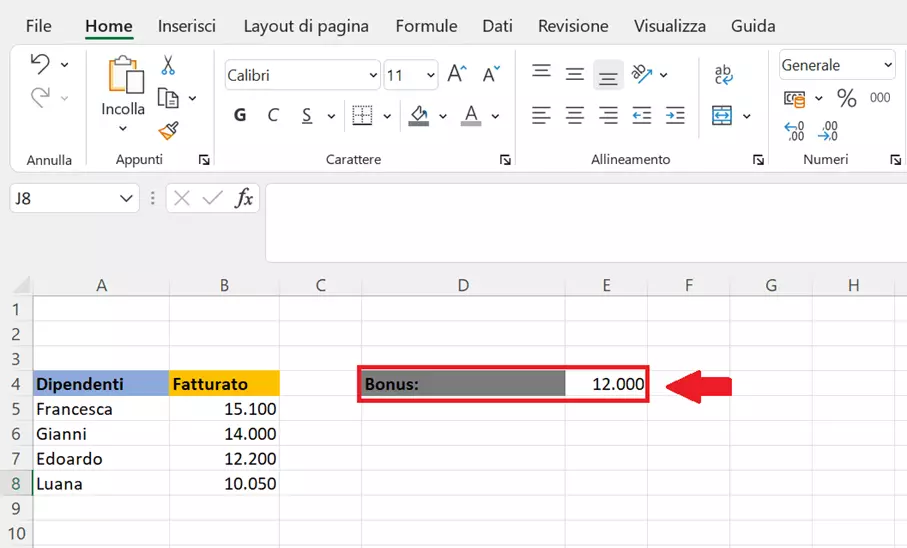Screen dimensions: 907x548
Task: Decrease decimal places icon
Action: [828, 131]
